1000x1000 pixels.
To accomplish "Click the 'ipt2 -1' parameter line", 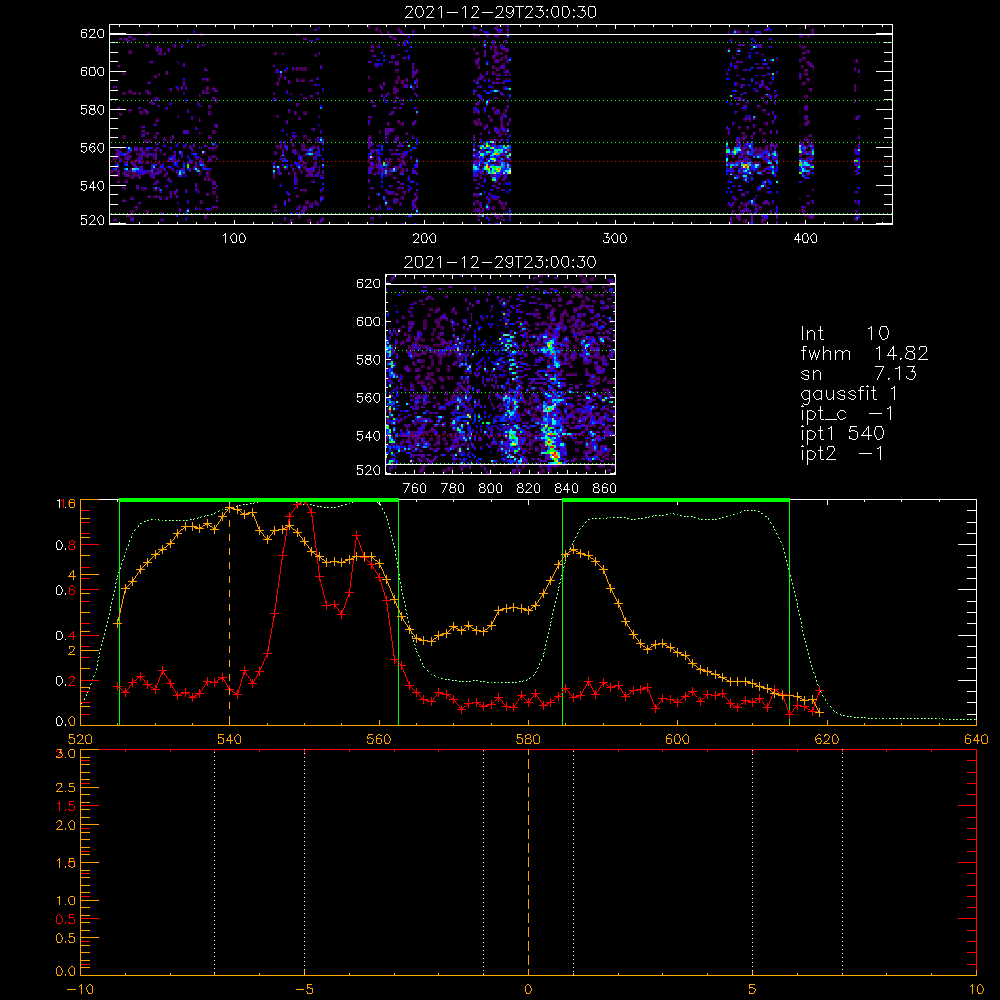I will (842, 453).
